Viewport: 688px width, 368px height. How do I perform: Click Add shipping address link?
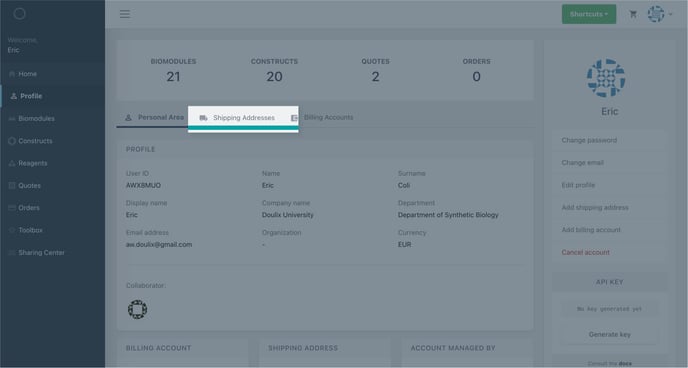click(595, 207)
